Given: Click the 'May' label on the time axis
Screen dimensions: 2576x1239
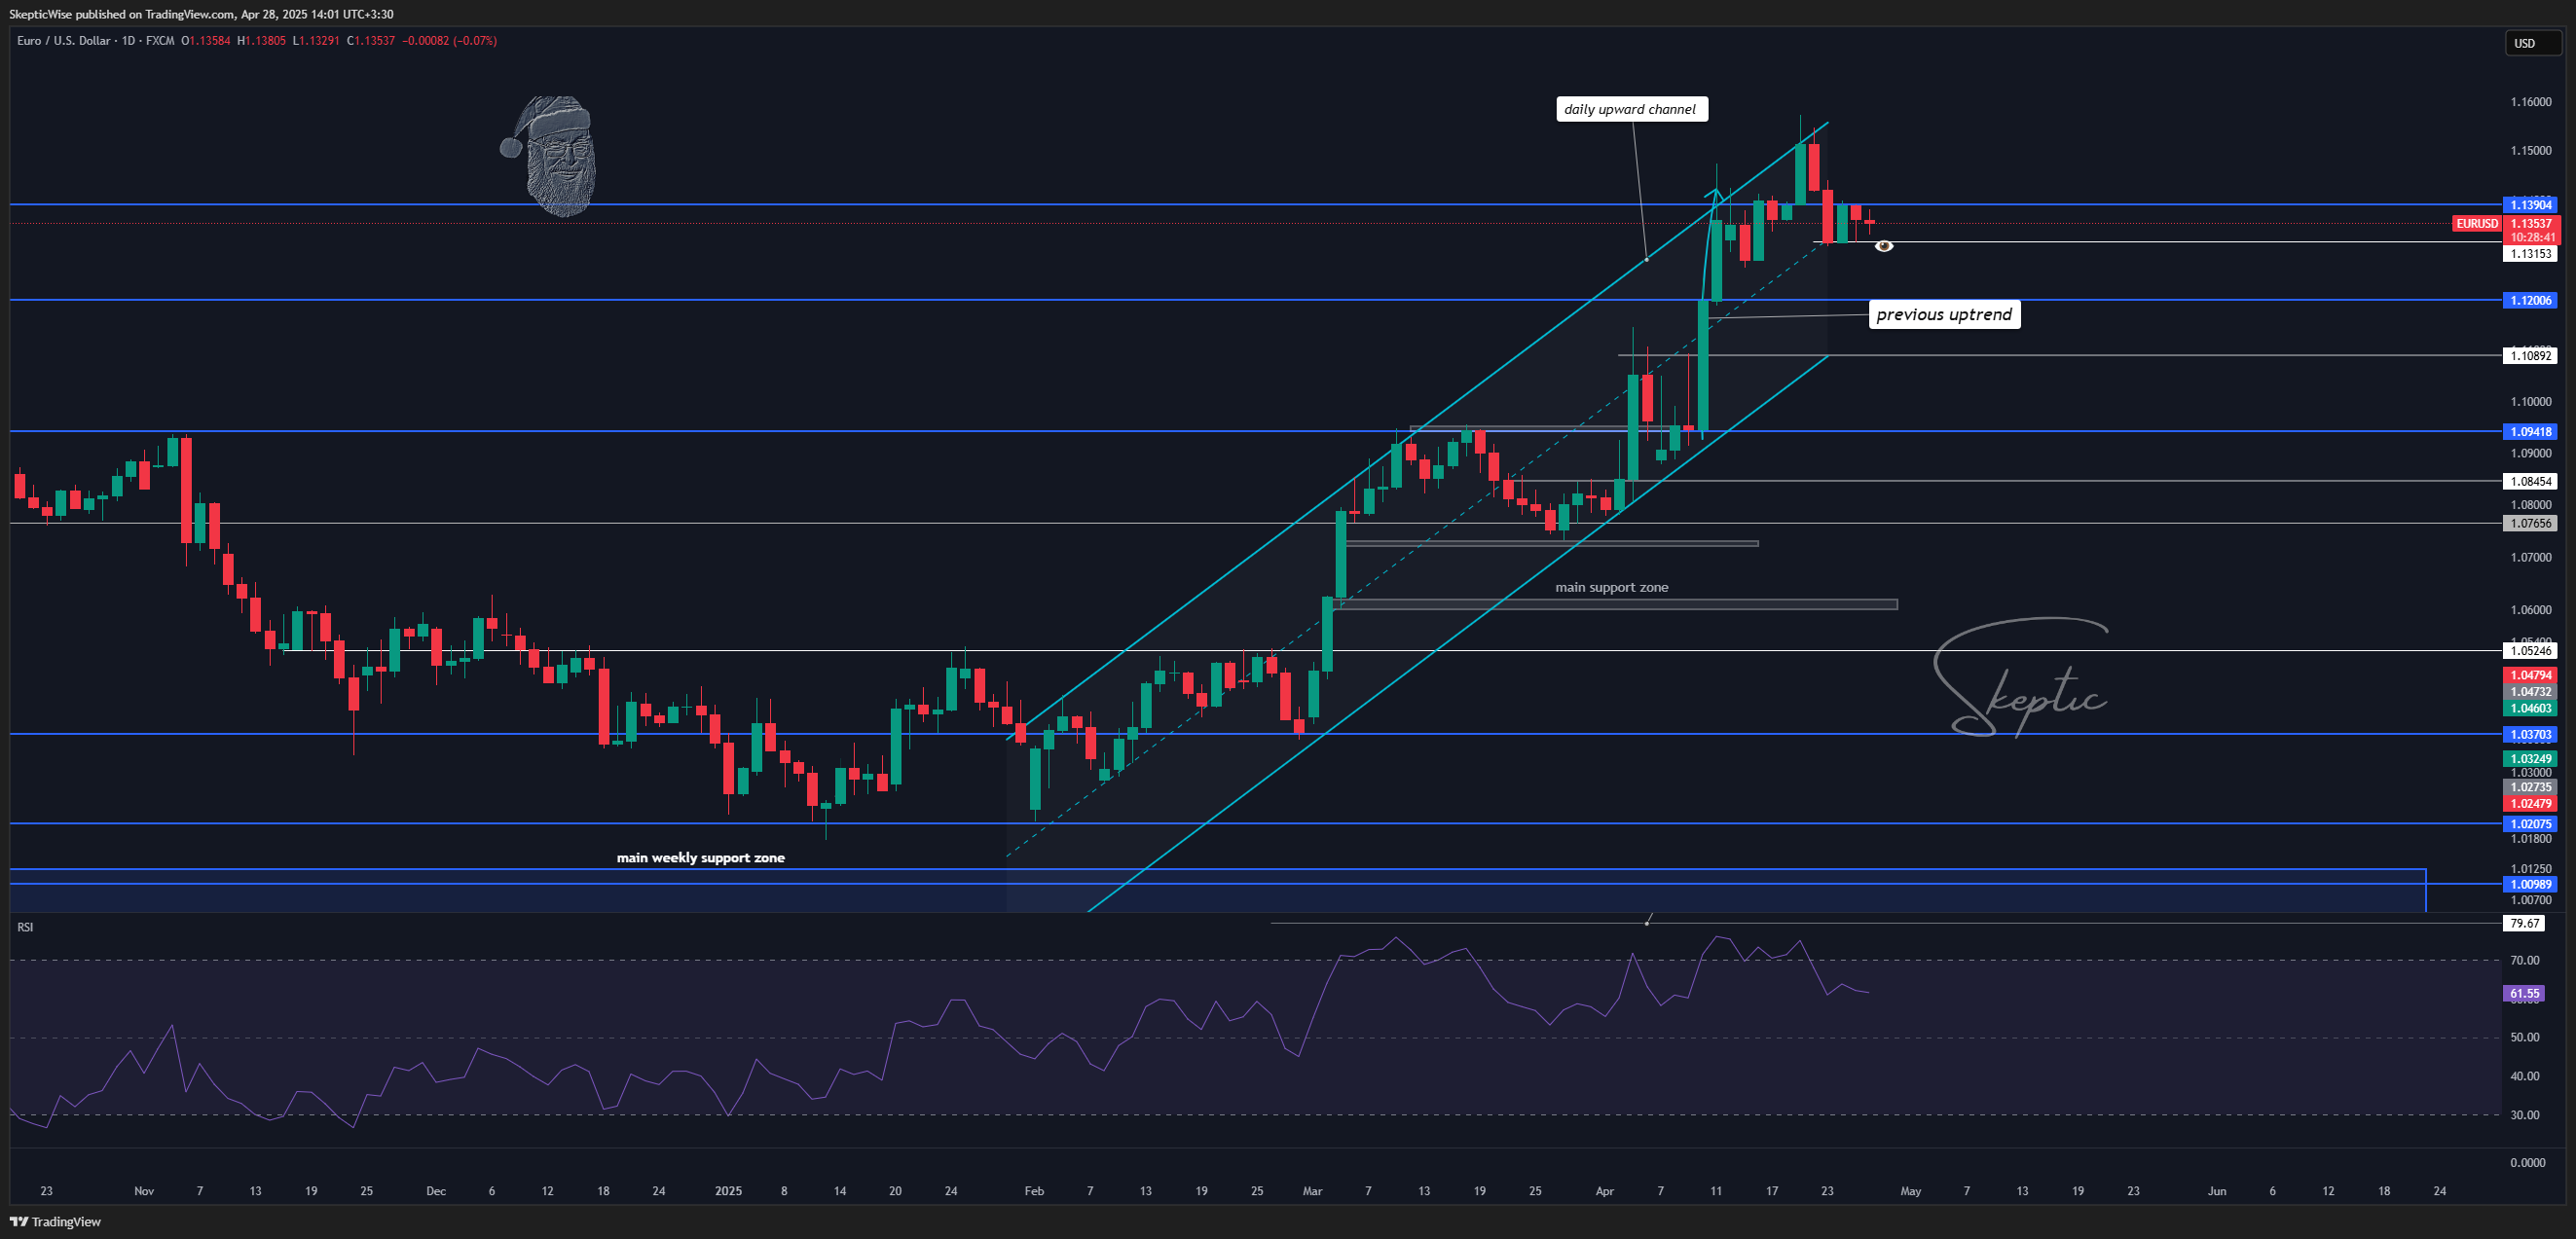Looking at the screenshot, I should (x=1910, y=1191).
